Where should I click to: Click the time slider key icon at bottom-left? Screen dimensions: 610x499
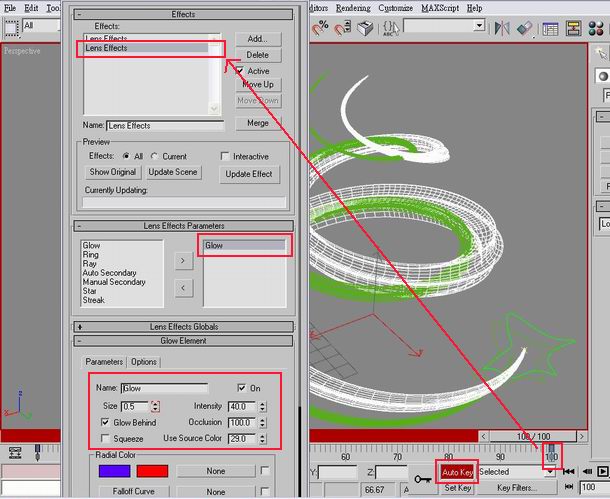point(37,453)
